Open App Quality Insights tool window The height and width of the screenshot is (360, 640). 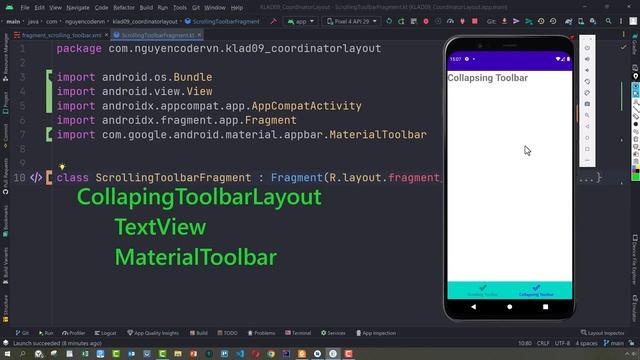[x=153, y=333]
